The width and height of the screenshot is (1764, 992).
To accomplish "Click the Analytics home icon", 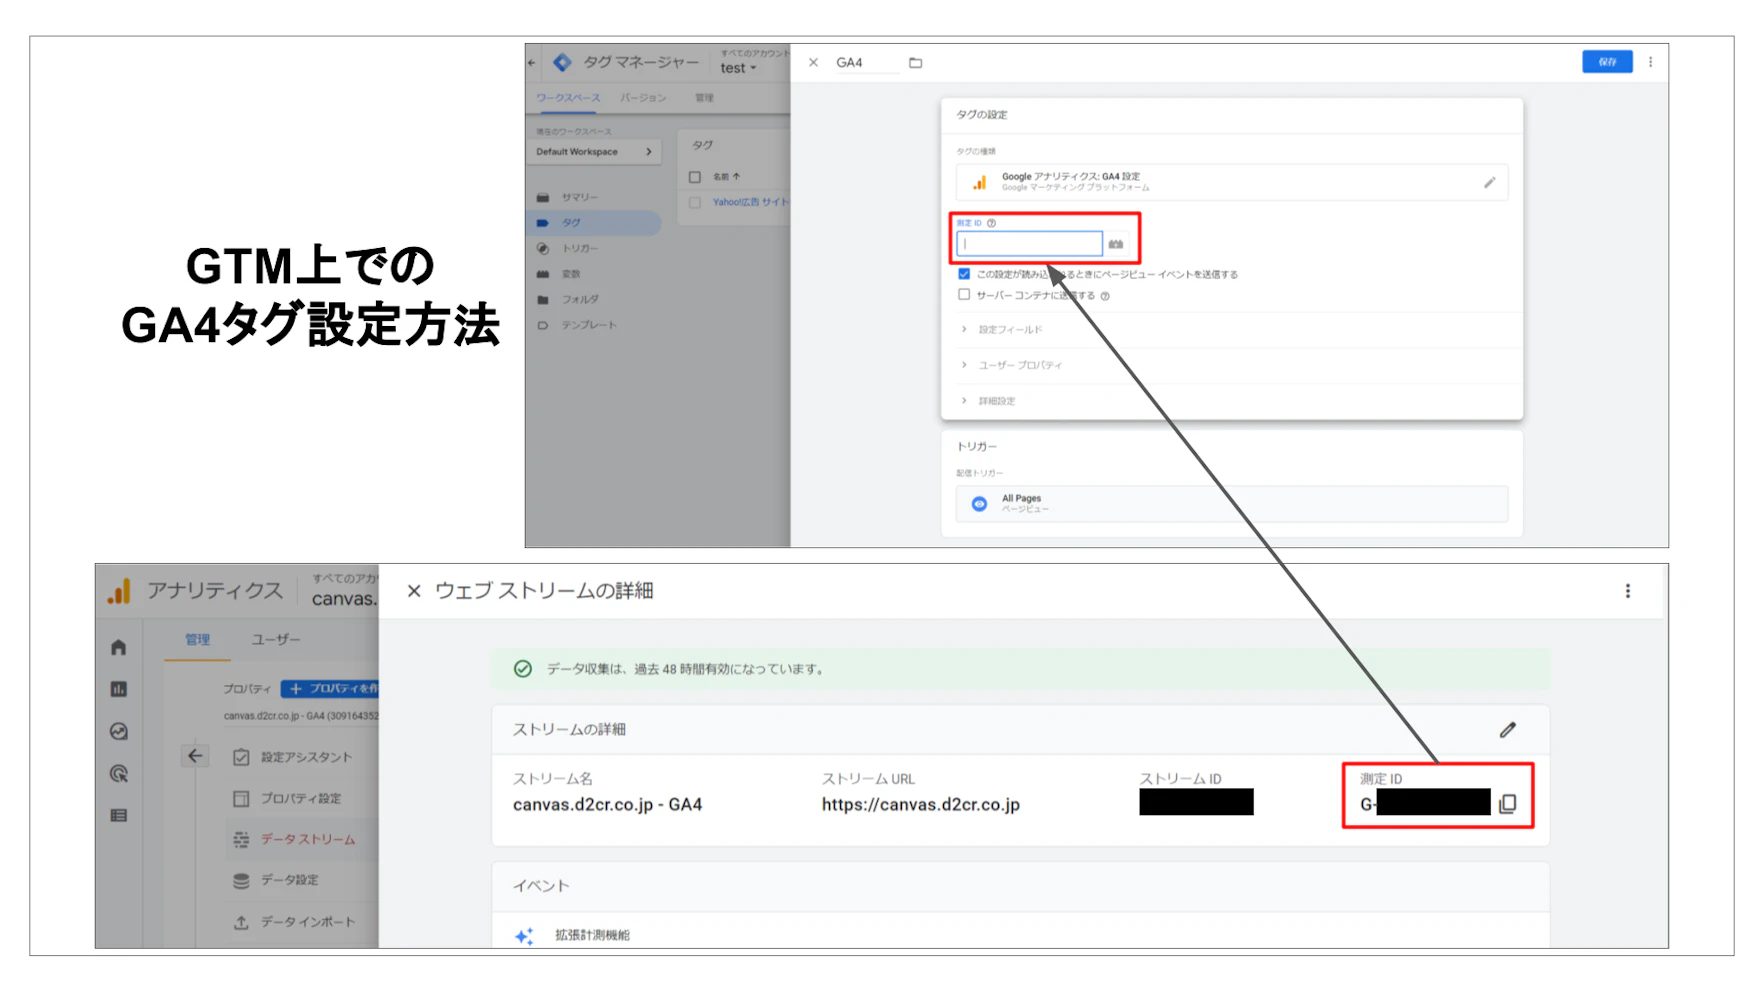I will click(x=119, y=648).
